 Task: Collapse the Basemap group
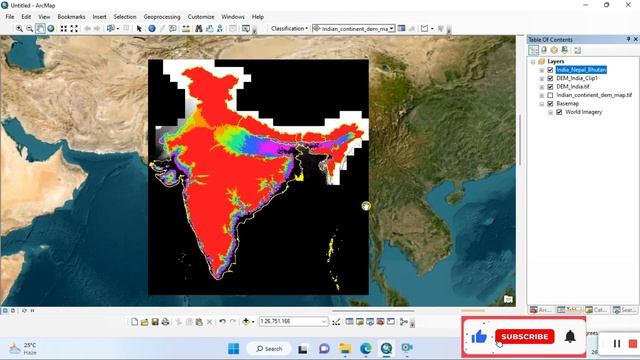(542, 104)
